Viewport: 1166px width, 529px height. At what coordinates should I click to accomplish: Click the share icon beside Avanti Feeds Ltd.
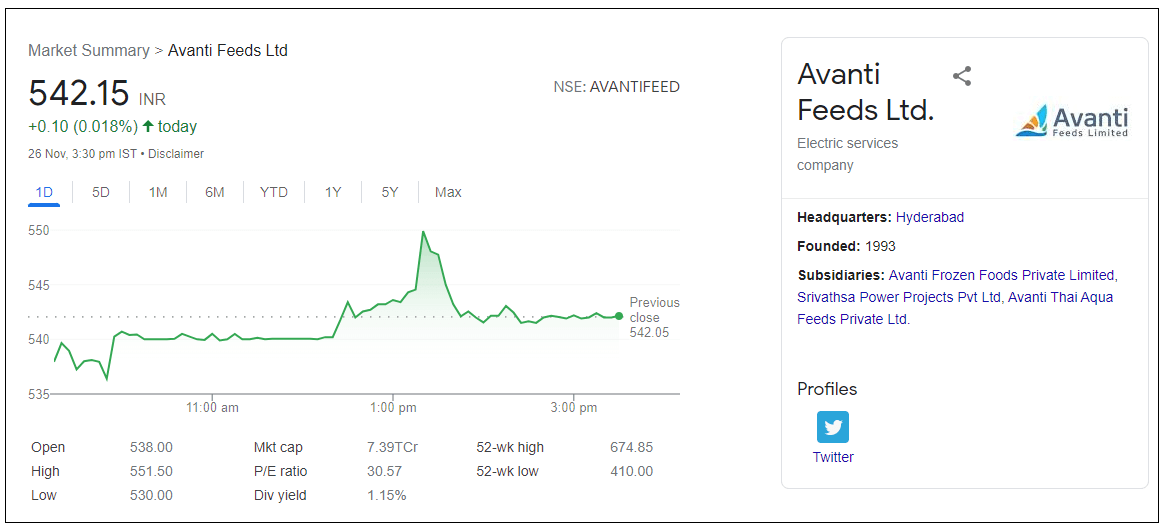click(962, 76)
